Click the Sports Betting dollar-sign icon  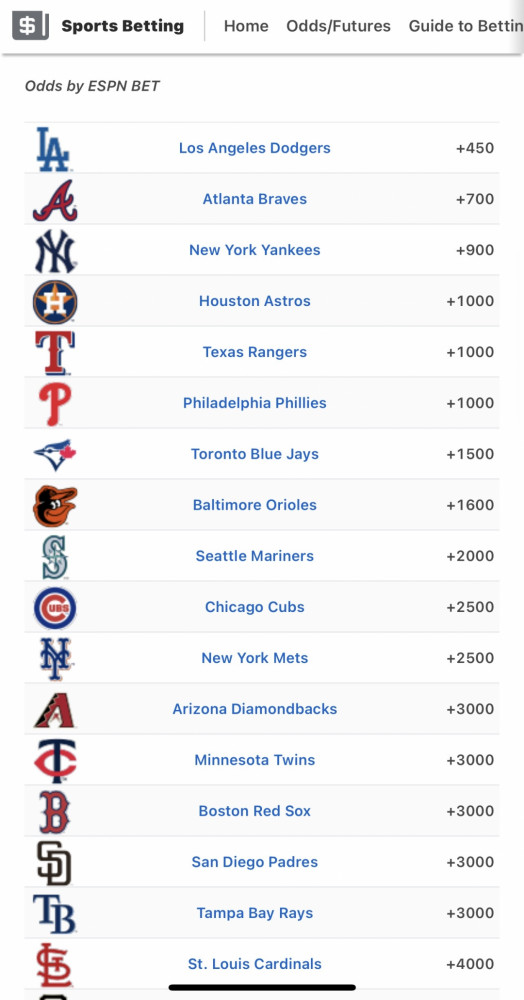30,26
